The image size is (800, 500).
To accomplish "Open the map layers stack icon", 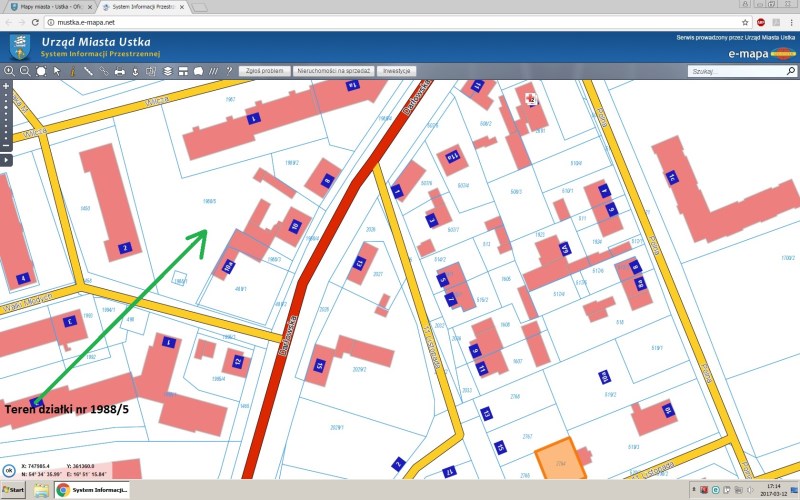I will 167,71.
